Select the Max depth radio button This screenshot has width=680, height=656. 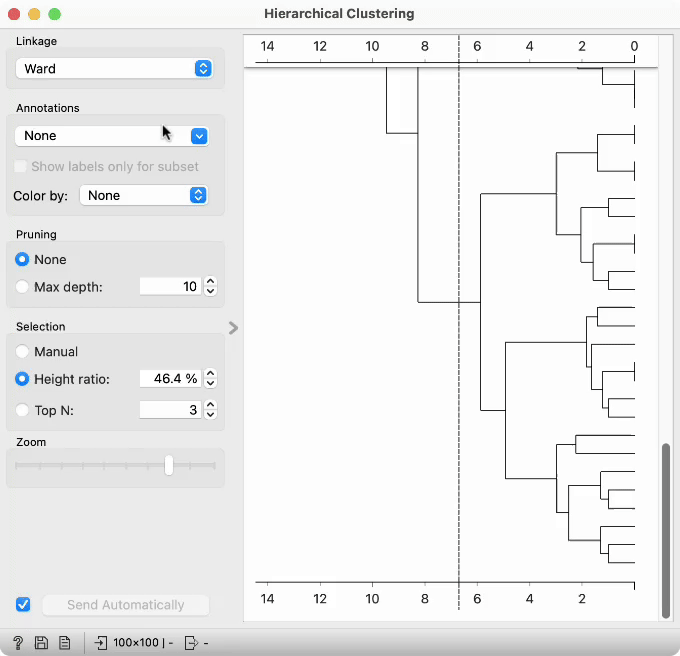click(22, 287)
